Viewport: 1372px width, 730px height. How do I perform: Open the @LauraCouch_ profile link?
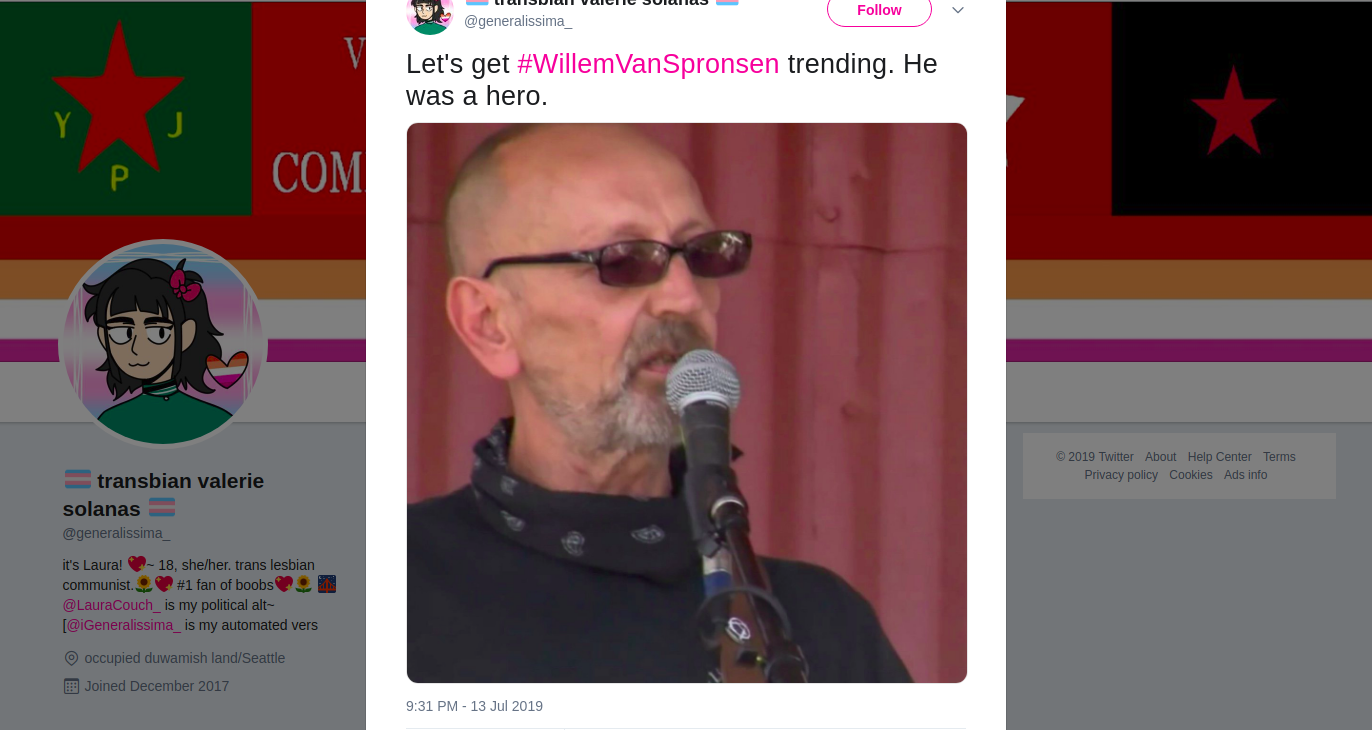pyautogui.click(x=112, y=605)
